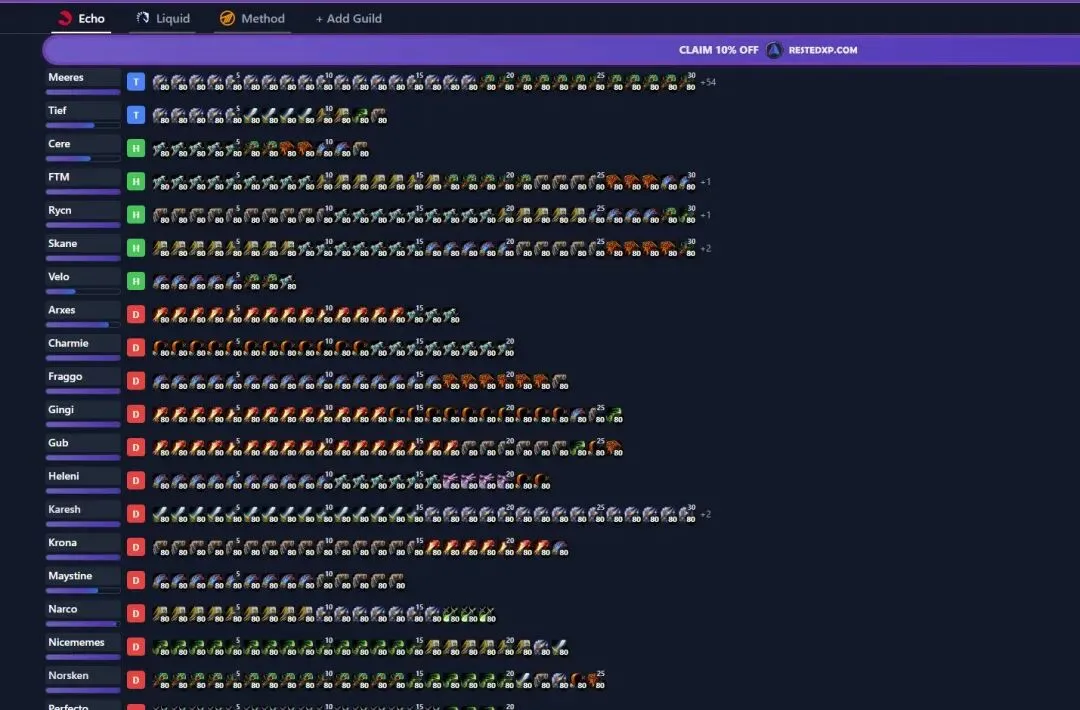
Task: Click the last dungeon icon in Krona's row
Action: (560, 547)
